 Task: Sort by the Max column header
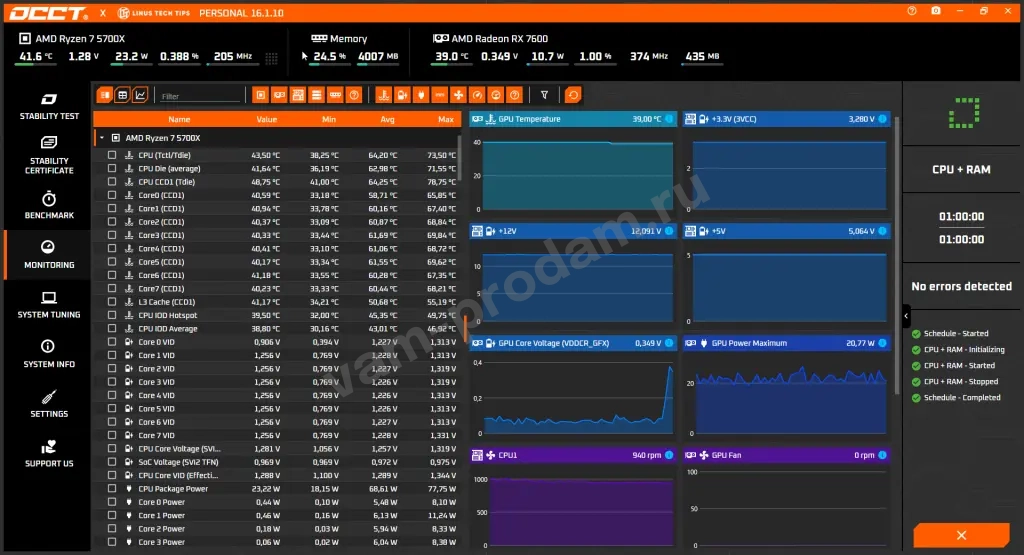click(x=446, y=119)
